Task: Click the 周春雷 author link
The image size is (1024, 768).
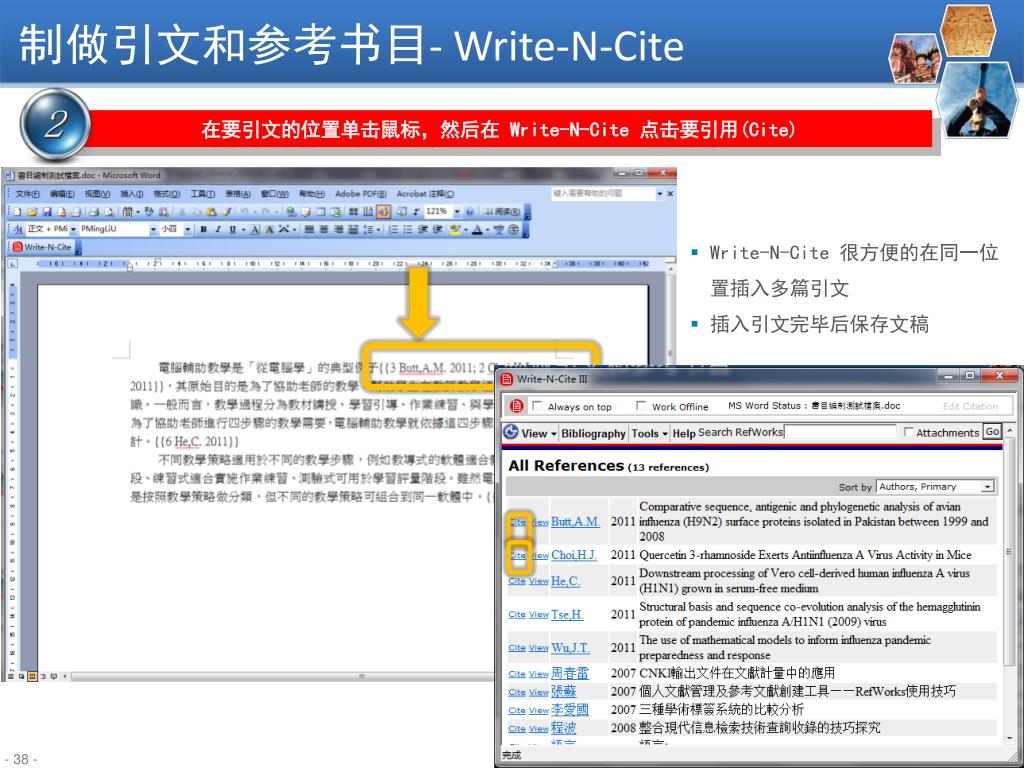Action: [x=570, y=673]
